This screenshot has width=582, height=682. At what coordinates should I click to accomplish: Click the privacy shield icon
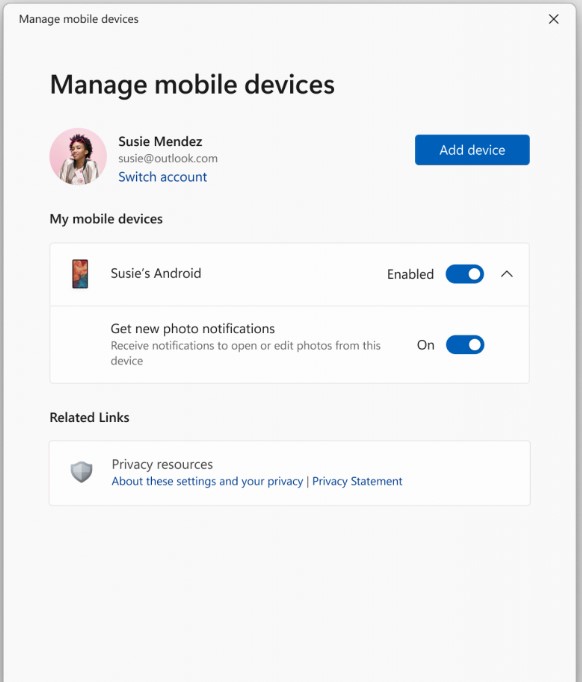pos(81,472)
